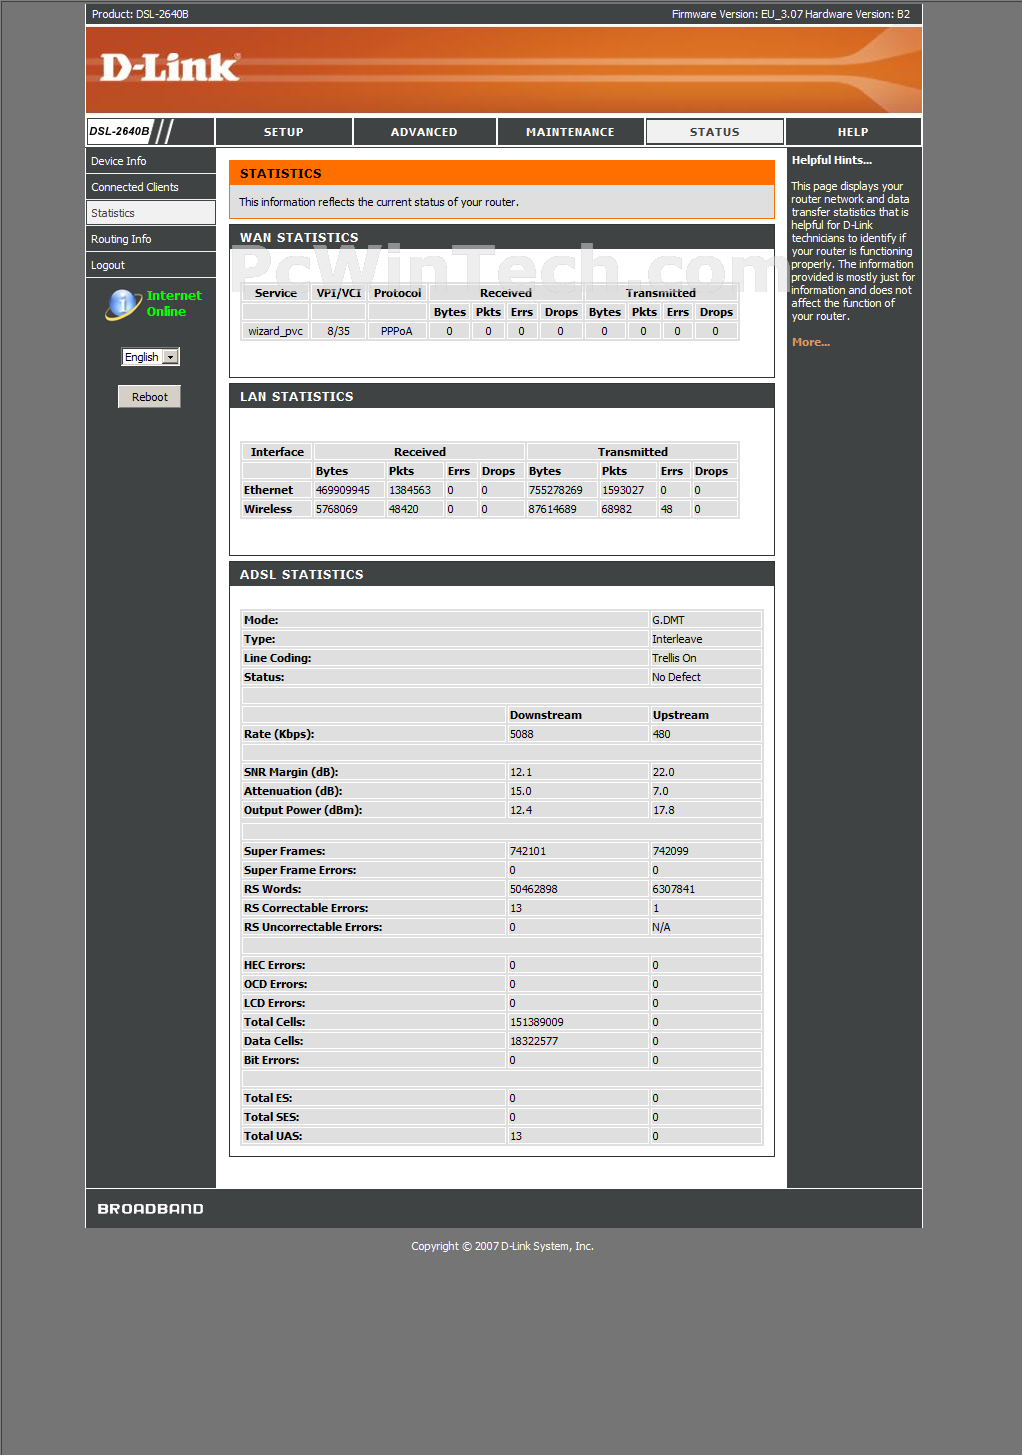1022x1455 pixels.
Task: Select downstream super frames 742101
Action: pyautogui.click(x=528, y=851)
